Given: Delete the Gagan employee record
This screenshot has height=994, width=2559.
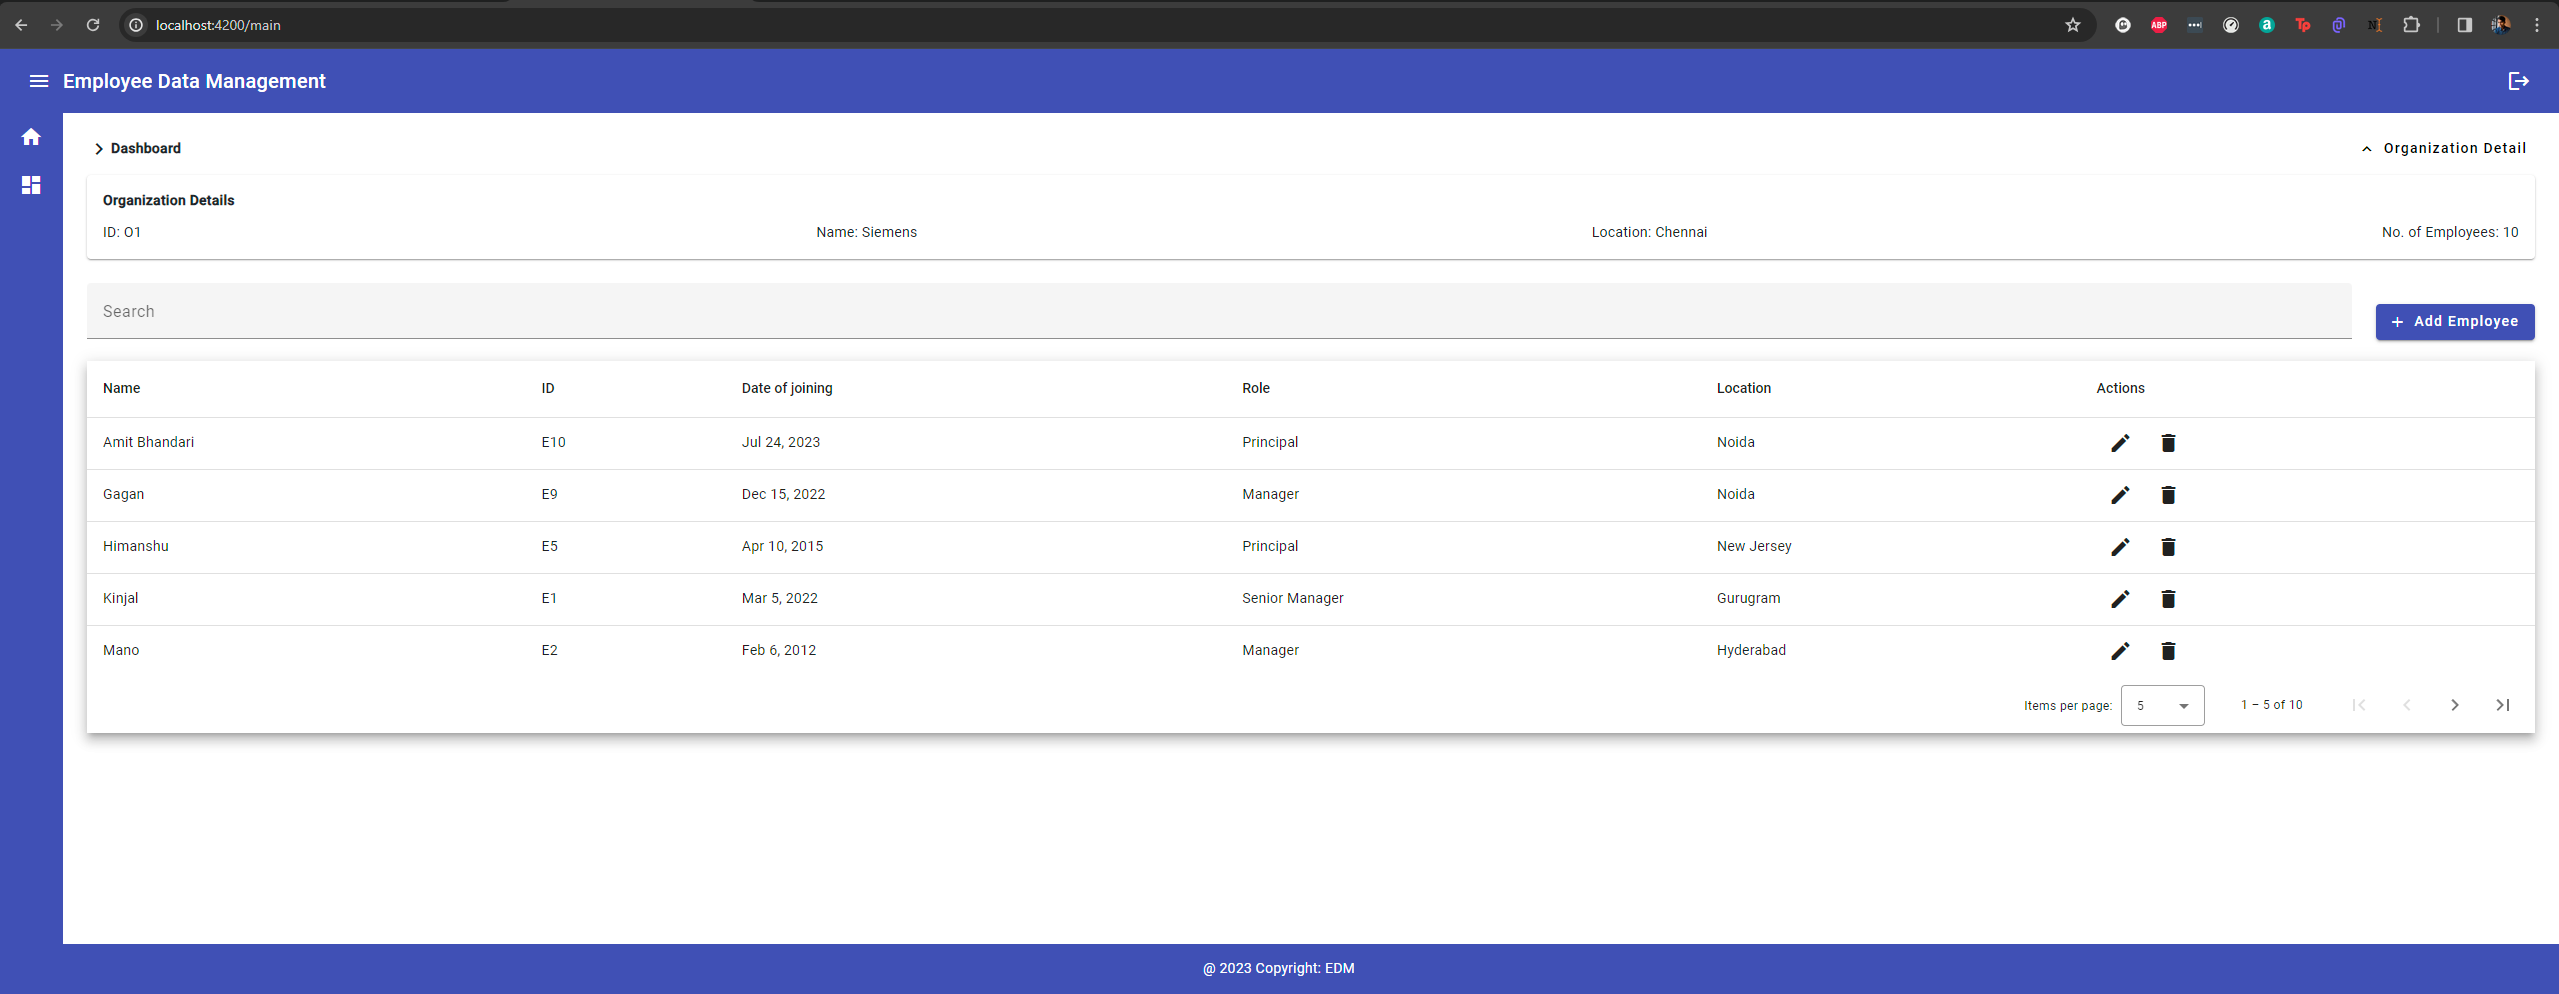Looking at the screenshot, I should [x=2167, y=495].
